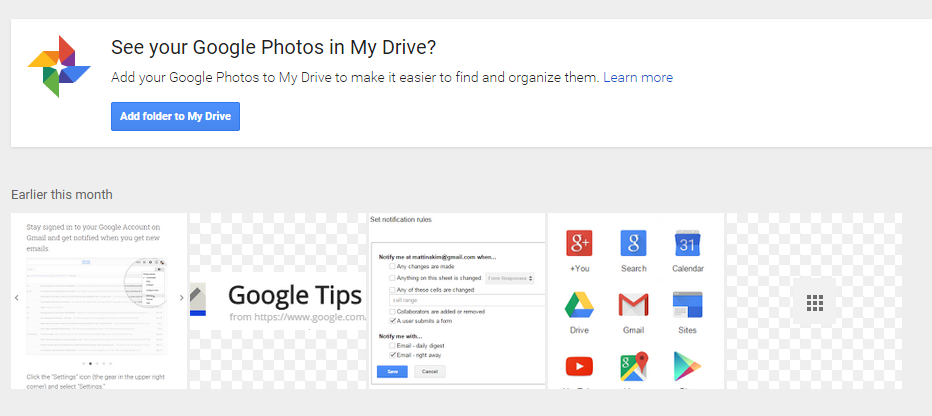The height and width of the screenshot is (416, 932).
Task: Open the Calendar 31 icon
Action: click(688, 243)
